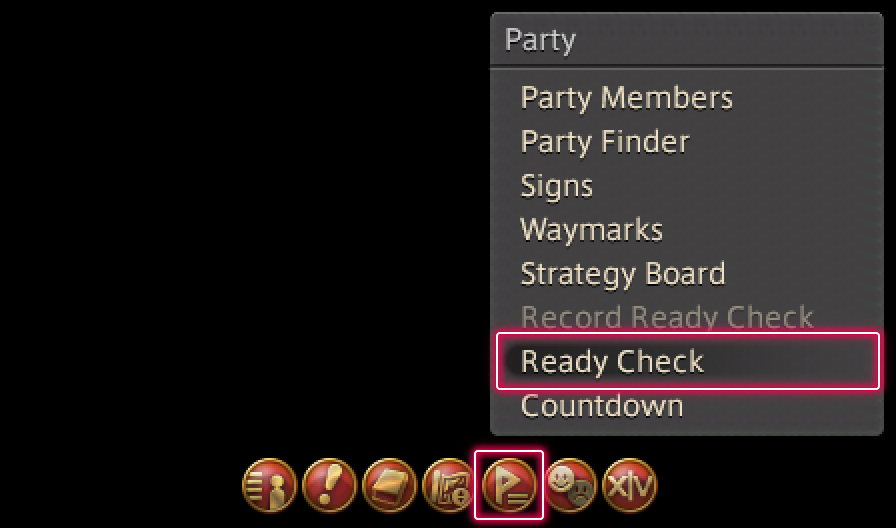896x528 pixels.
Task: Open the Strategy Board
Action: 623,274
